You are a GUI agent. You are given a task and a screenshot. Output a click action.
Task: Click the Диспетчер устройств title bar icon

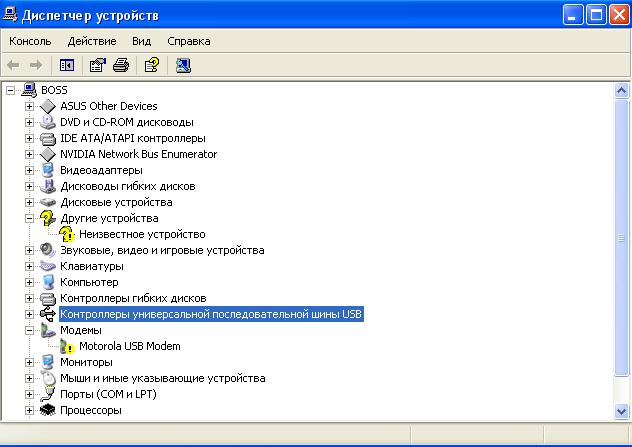pyautogui.click(x=10, y=15)
